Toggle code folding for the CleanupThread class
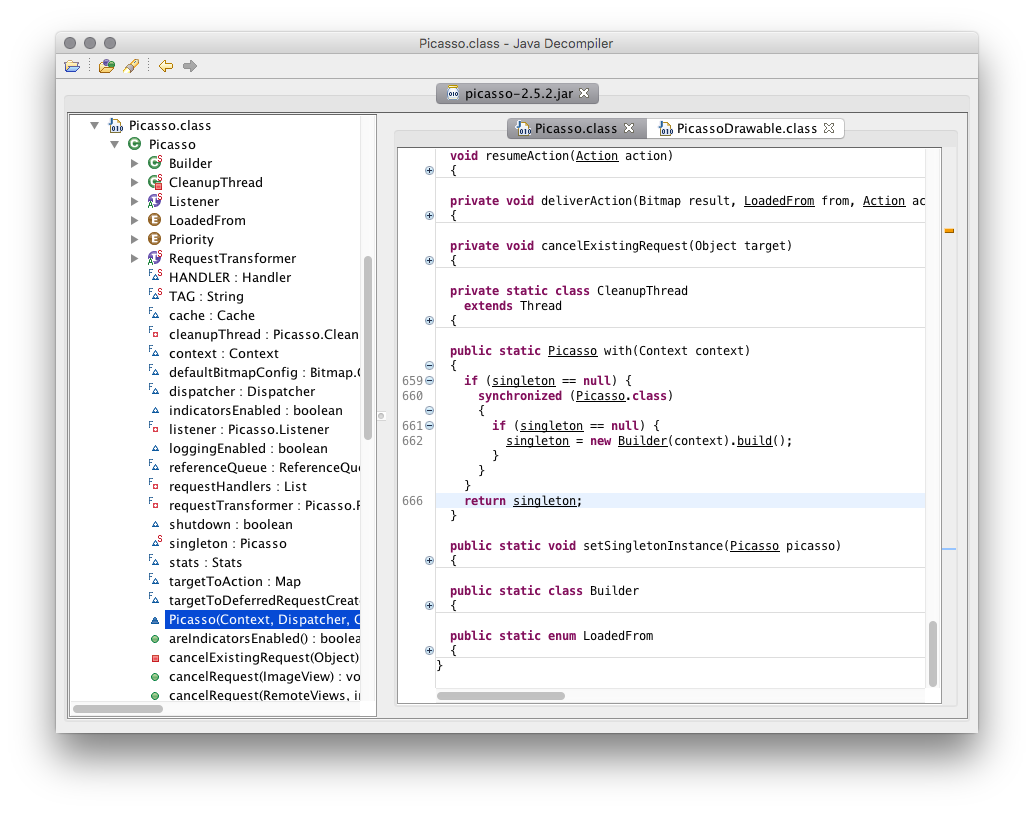This screenshot has height=813, width=1034. point(429,321)
